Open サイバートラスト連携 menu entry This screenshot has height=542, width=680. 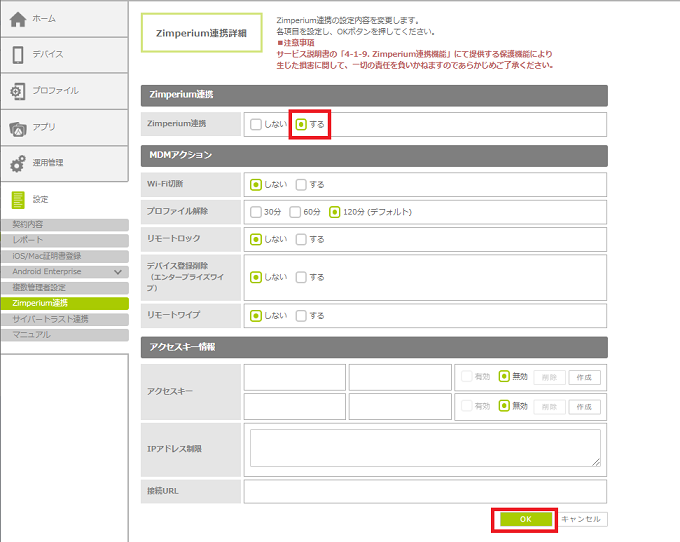point(50,319)
